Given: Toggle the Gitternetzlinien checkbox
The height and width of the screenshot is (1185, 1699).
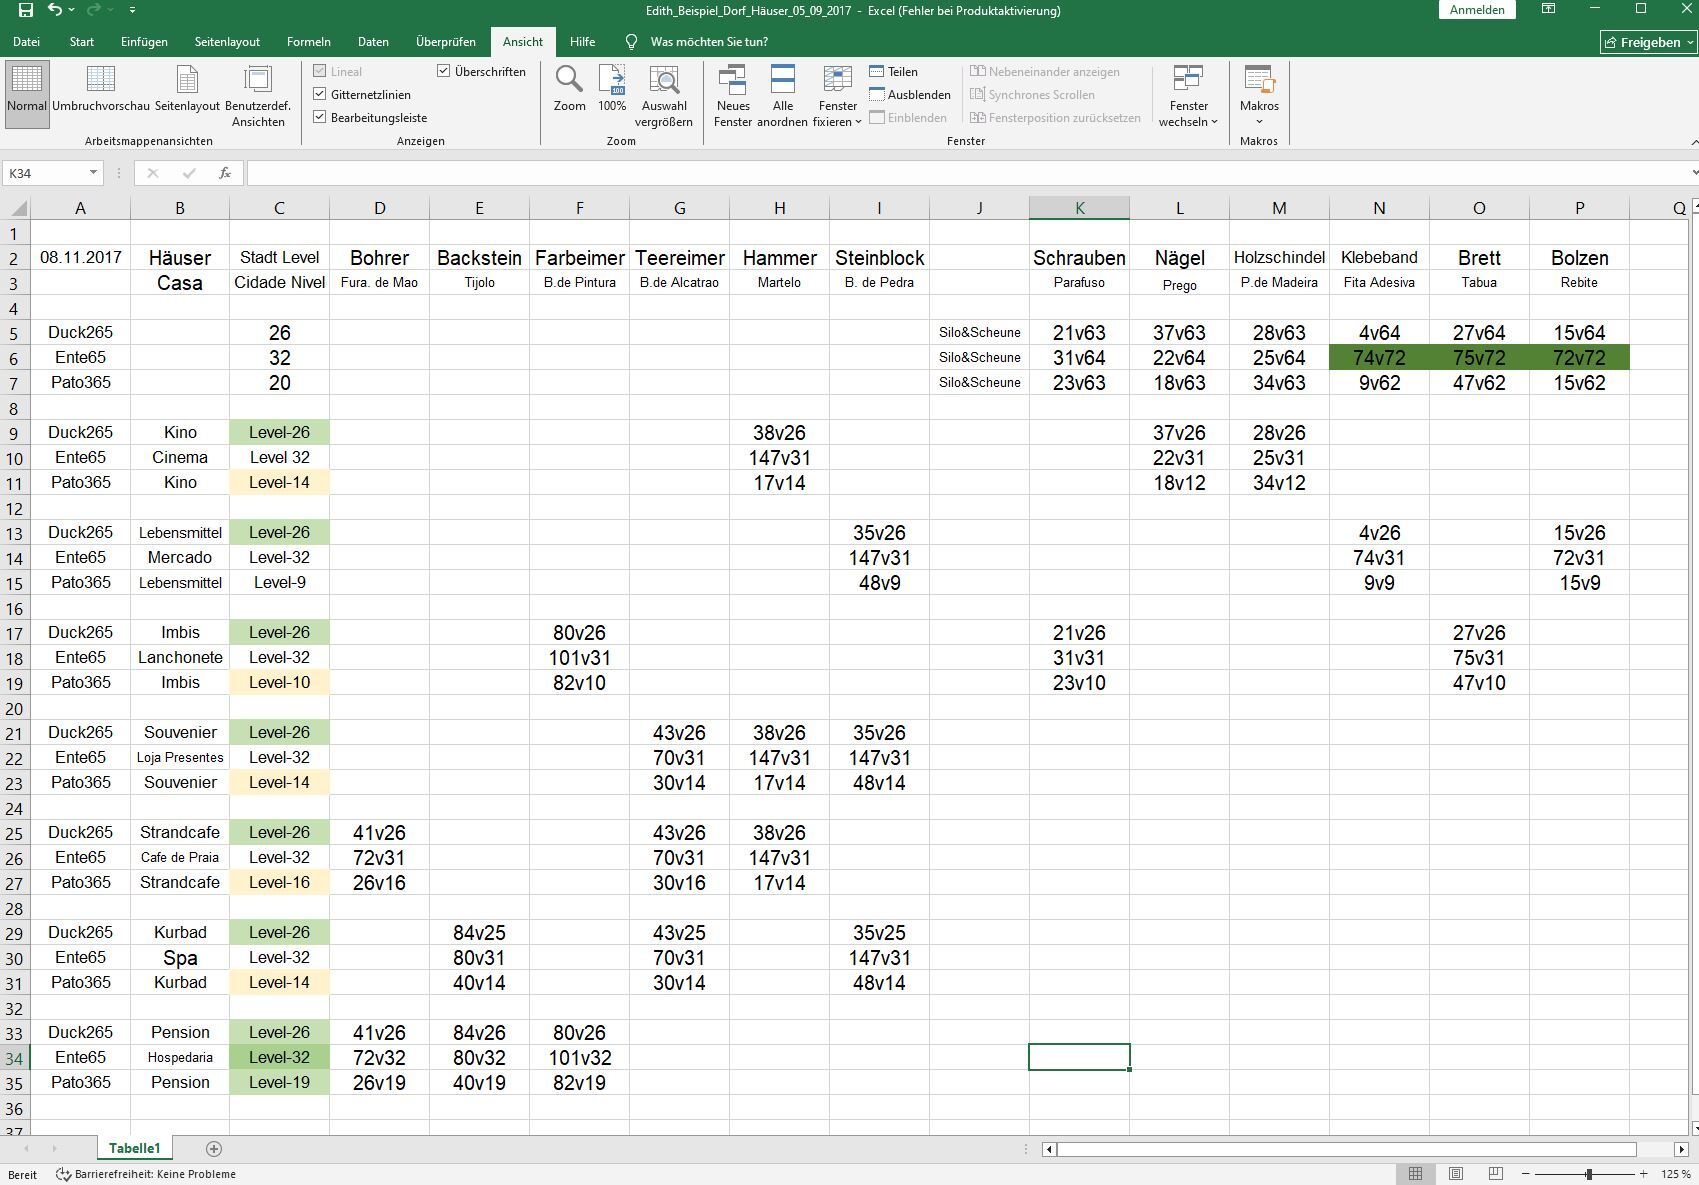Looking at the screenshot, I should [x=320, y=95].
